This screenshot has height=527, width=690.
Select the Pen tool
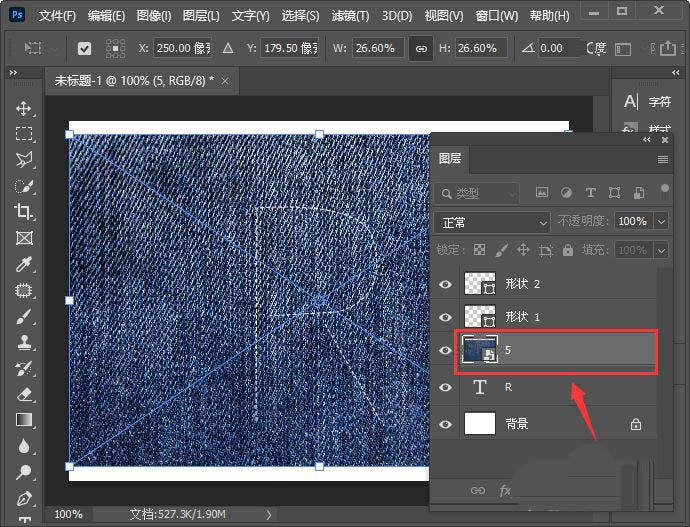24,498
